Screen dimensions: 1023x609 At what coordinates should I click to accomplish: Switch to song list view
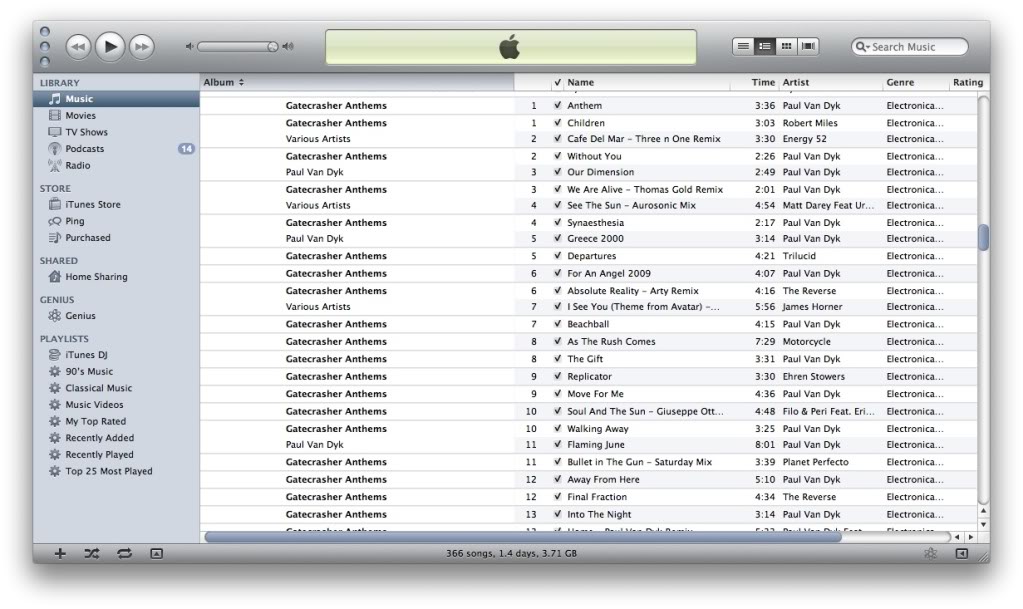(x=743, y=46)
